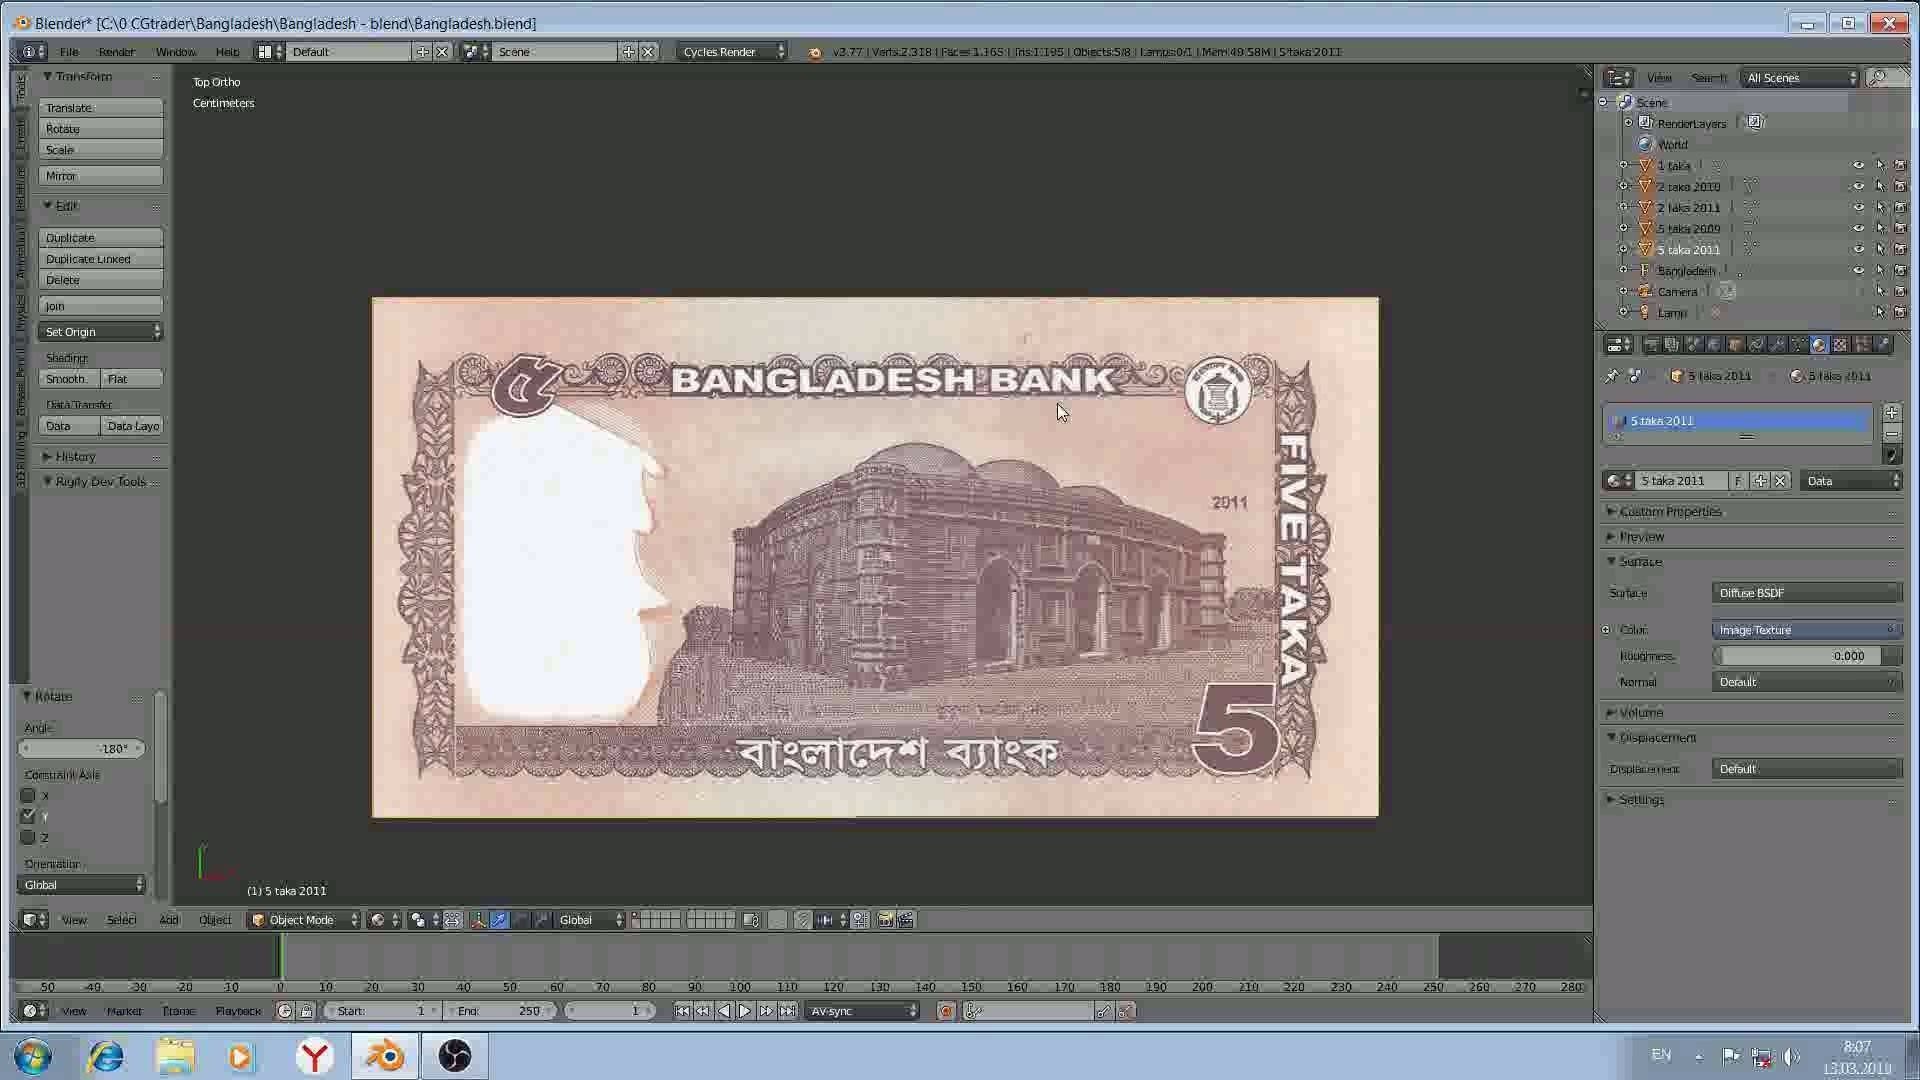The width and height of the screenshot is (1920, 1080).
Task: Click the Texture properties tab icon
Action: pos(1840,344)
